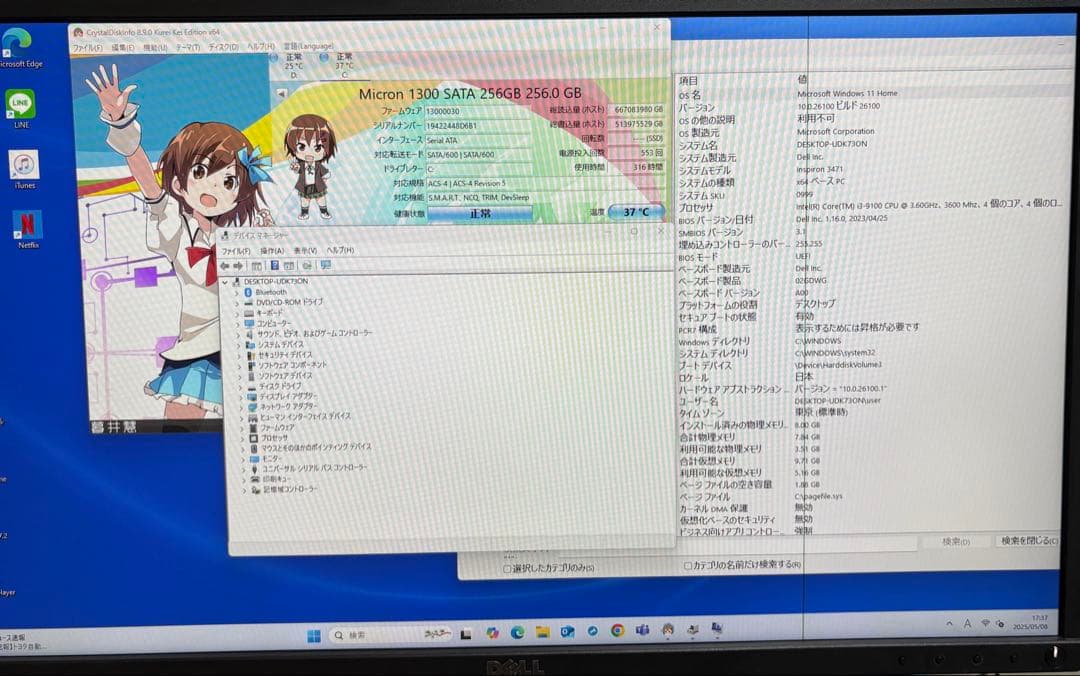Expand the Bluetooth node in Device Manager
The width and height of the screenshot is (1080, 676).
[x=239, y=293]
